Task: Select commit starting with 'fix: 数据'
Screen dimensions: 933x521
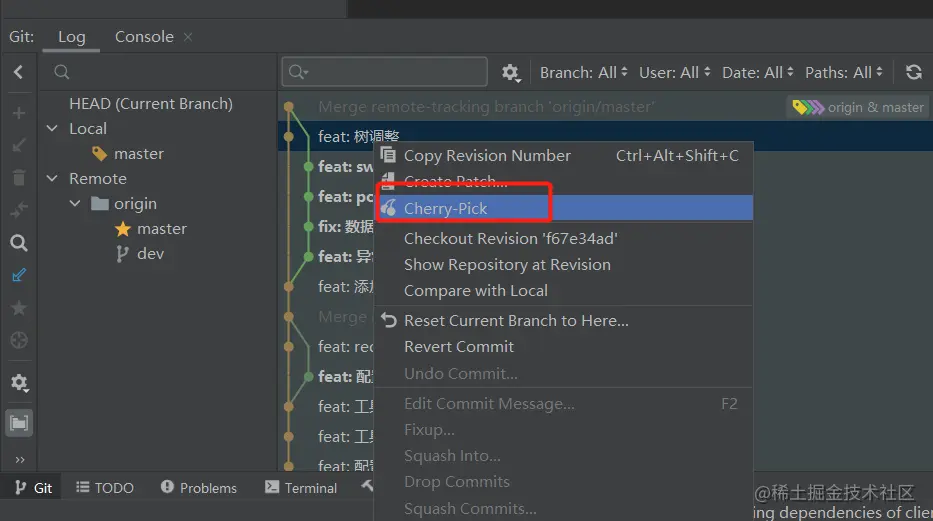Action: click(x=345, y=227)
